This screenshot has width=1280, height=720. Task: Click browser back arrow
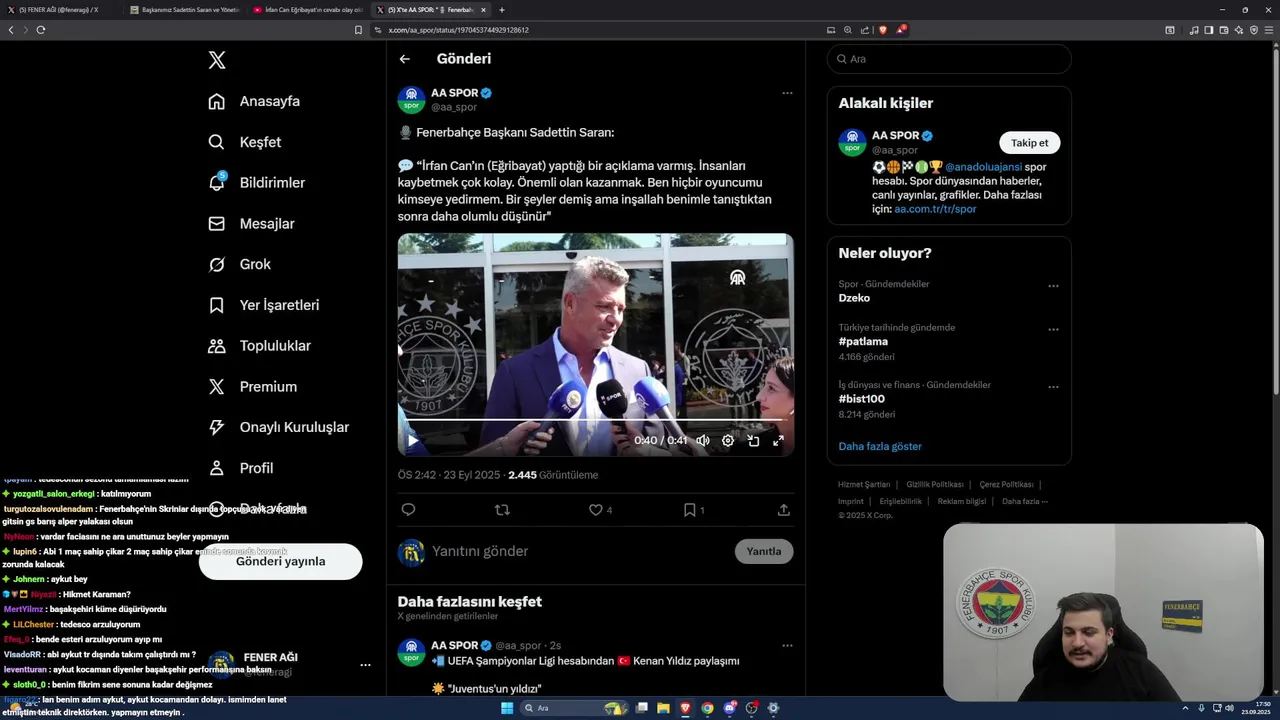11,30
